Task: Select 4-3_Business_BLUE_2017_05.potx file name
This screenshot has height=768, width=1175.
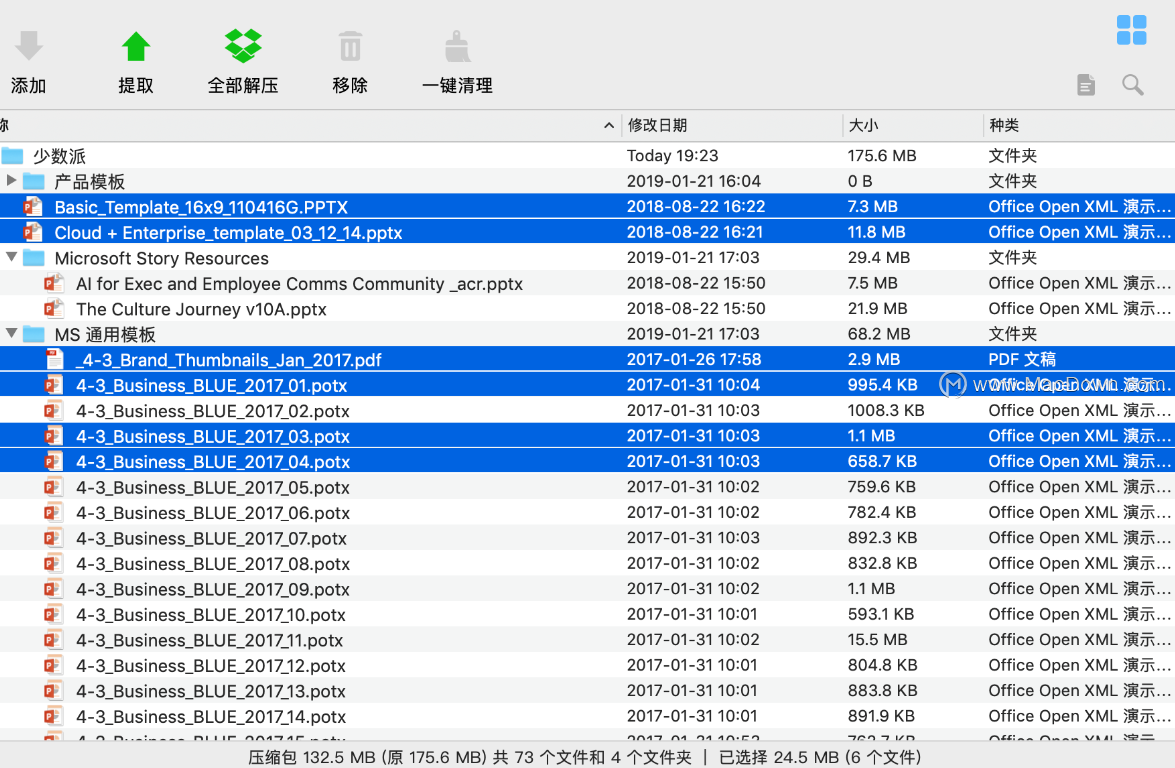Action: click(213, 488)
